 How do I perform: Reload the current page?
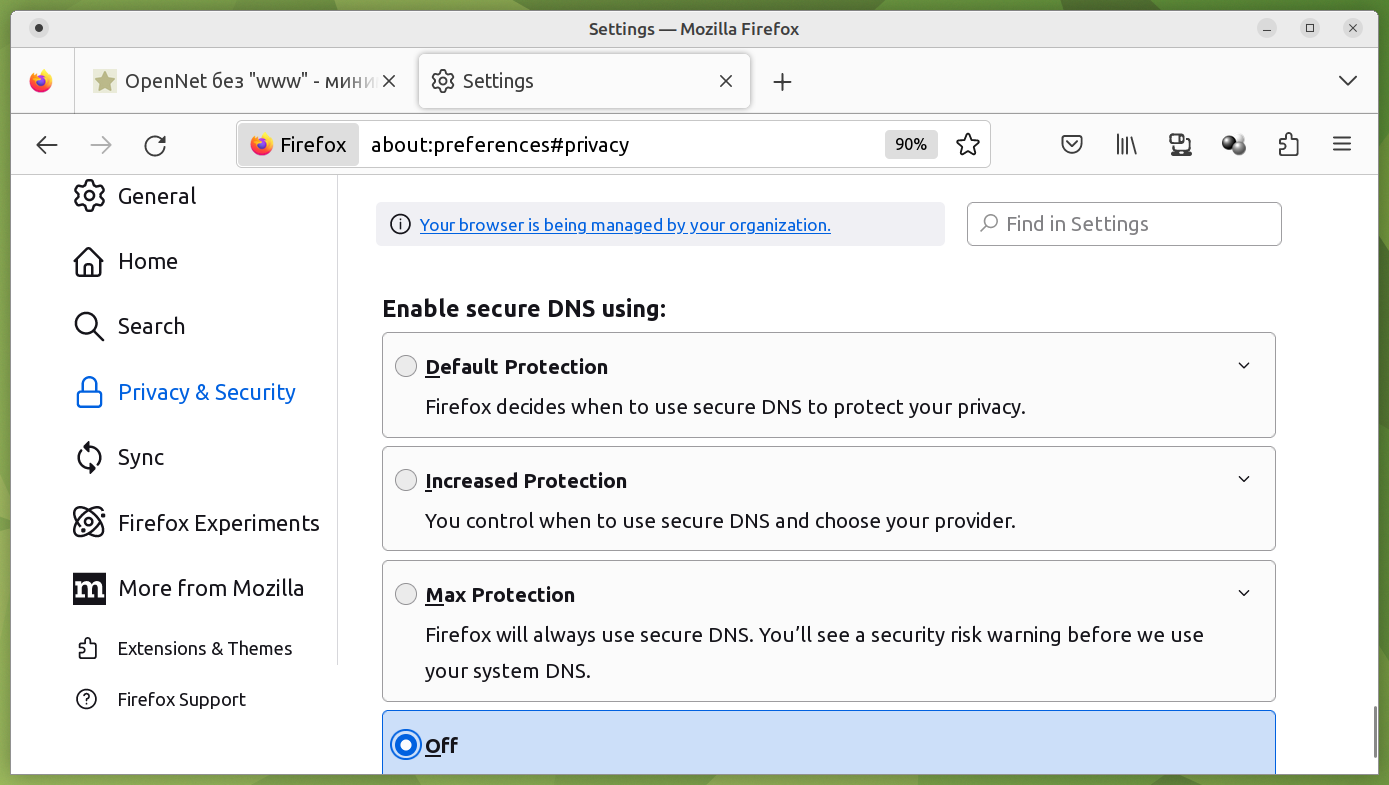(155, 146)
